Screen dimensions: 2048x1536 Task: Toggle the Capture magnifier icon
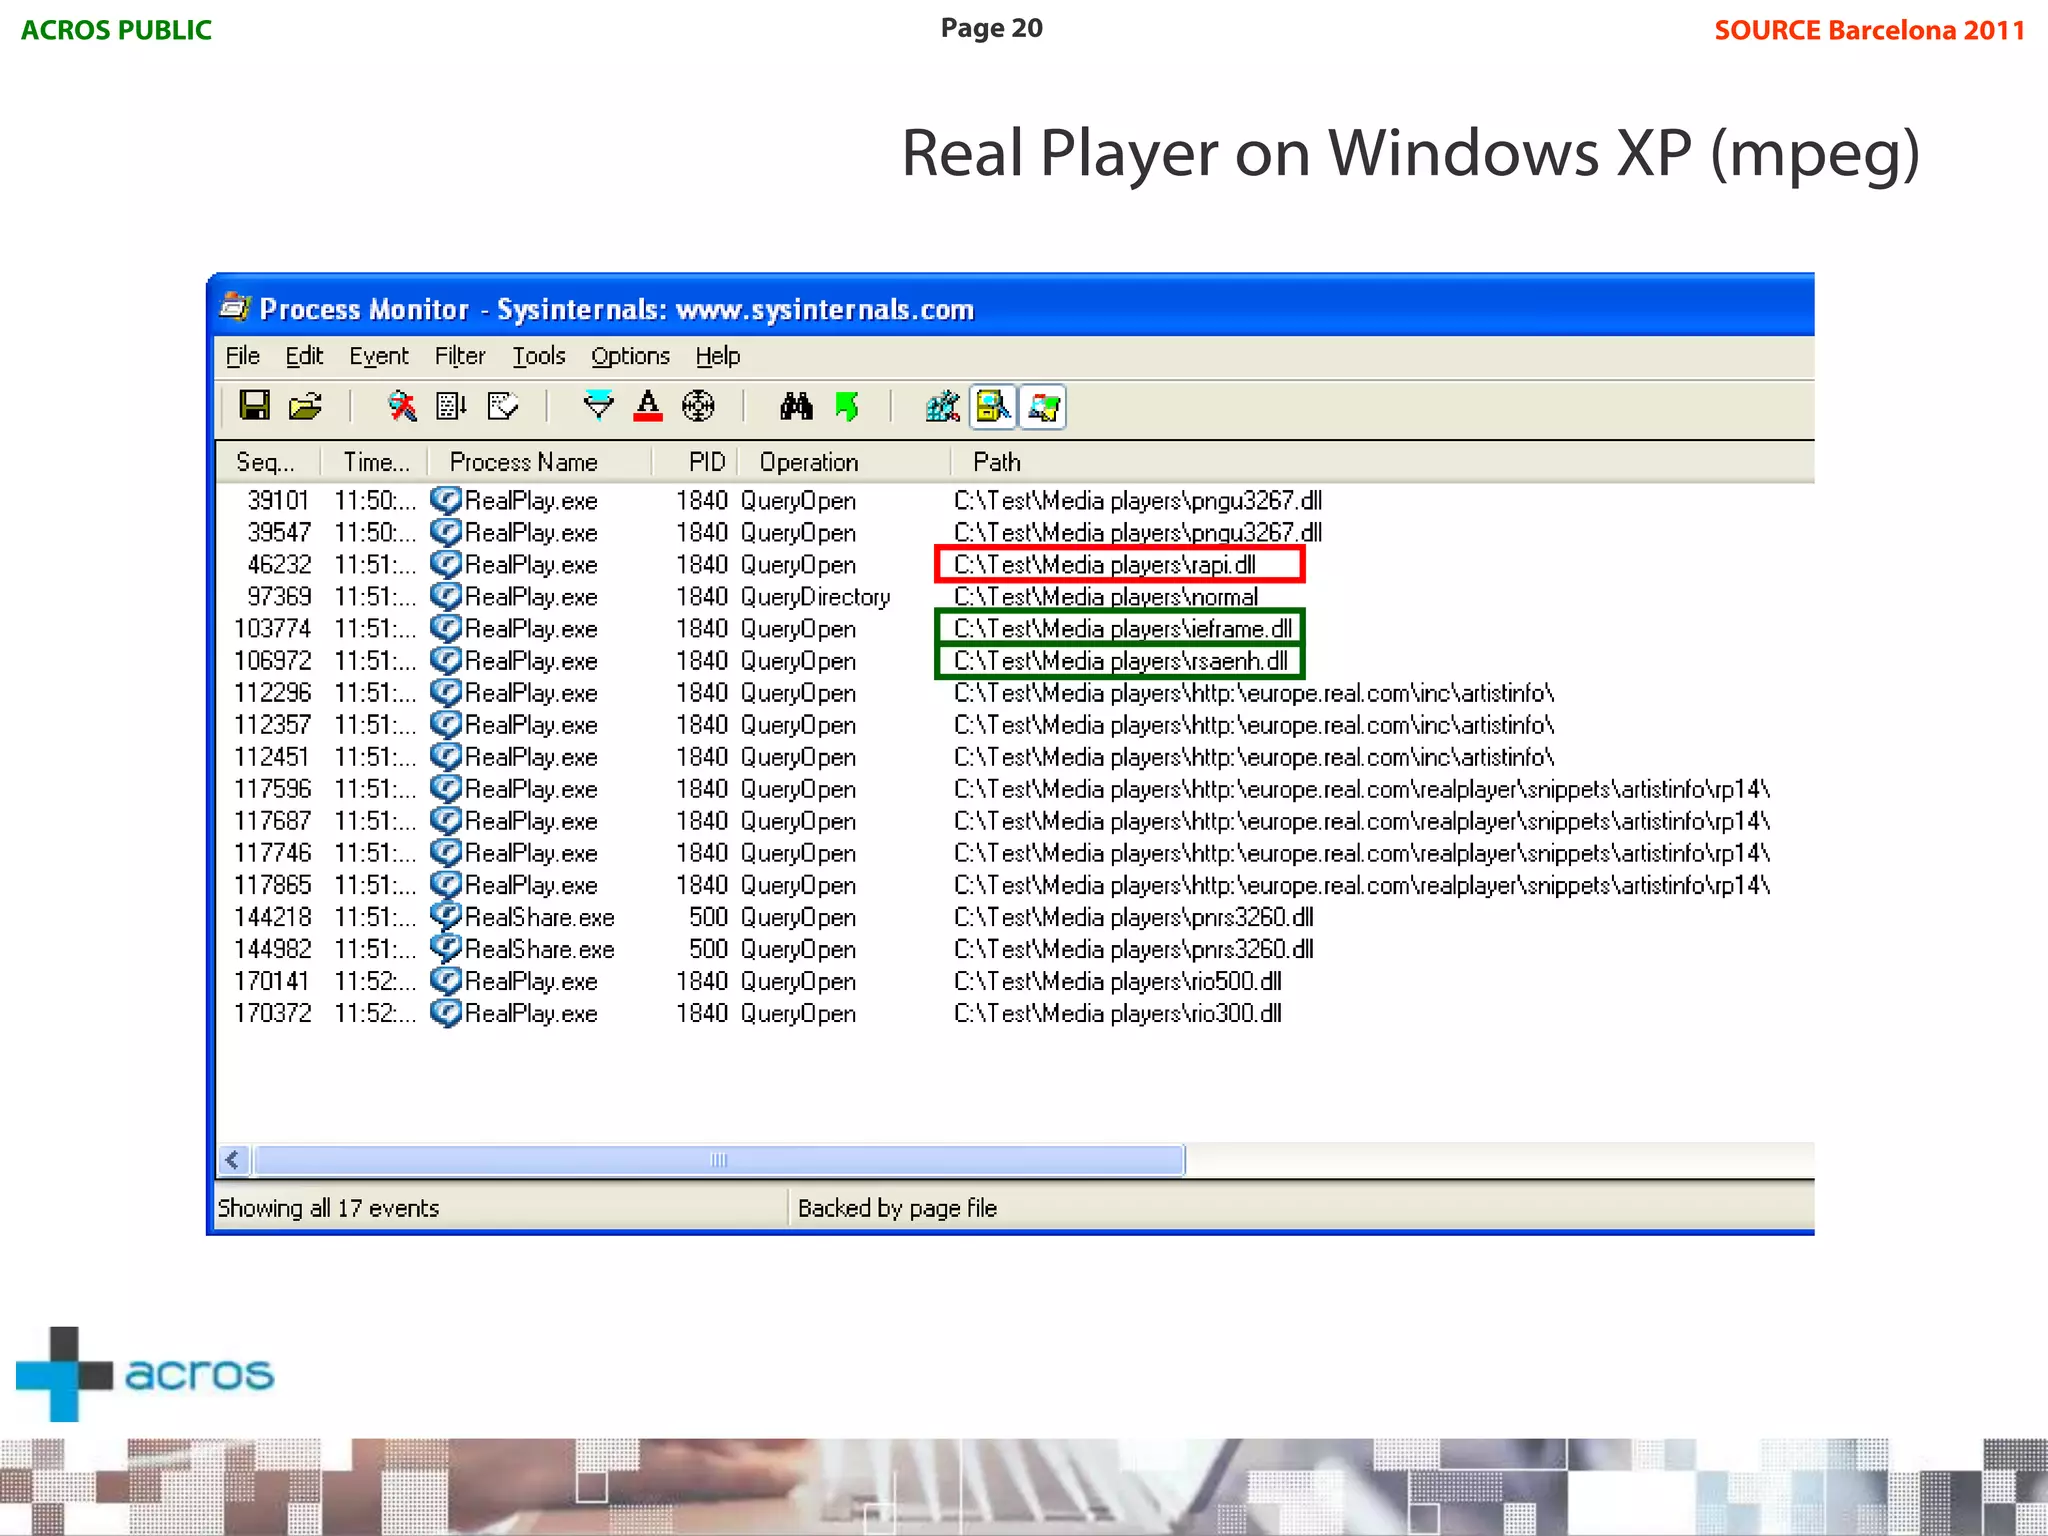coord(401,406)
